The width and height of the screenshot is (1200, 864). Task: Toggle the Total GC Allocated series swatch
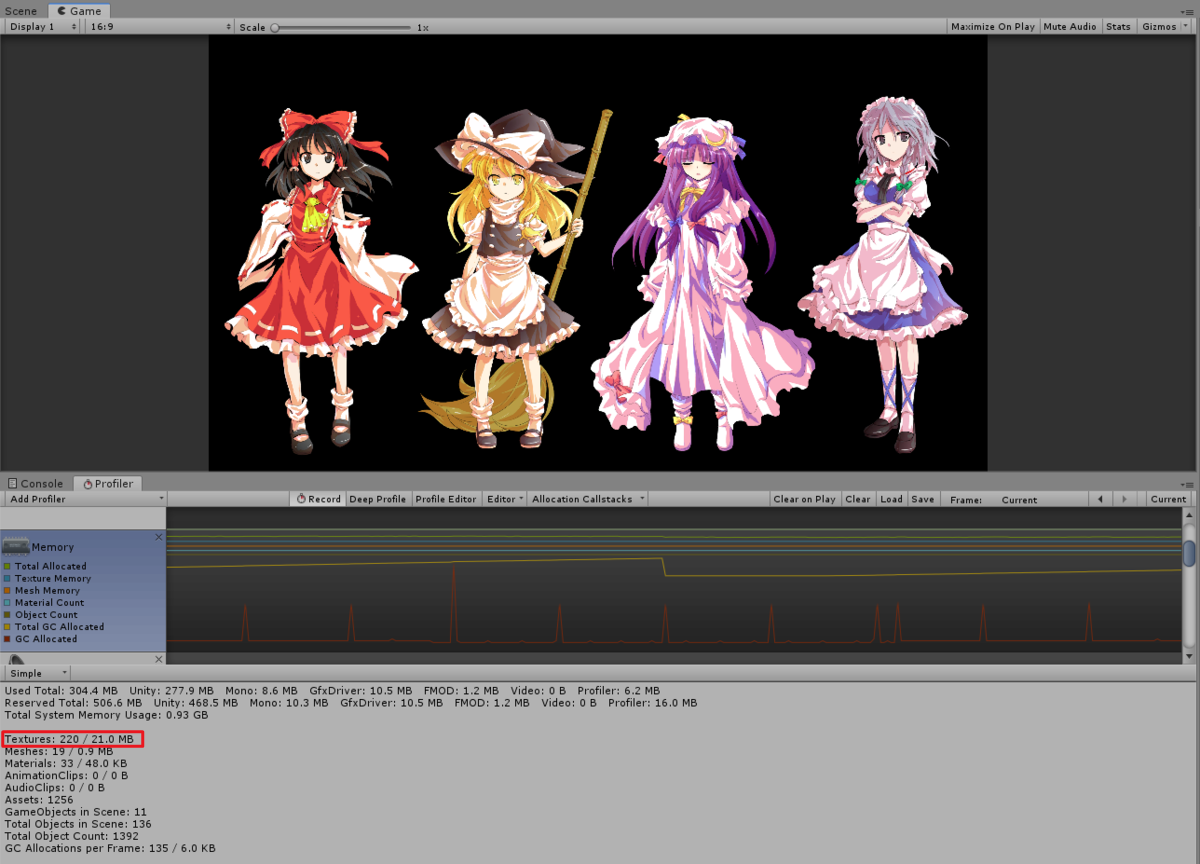pos(7,626)
